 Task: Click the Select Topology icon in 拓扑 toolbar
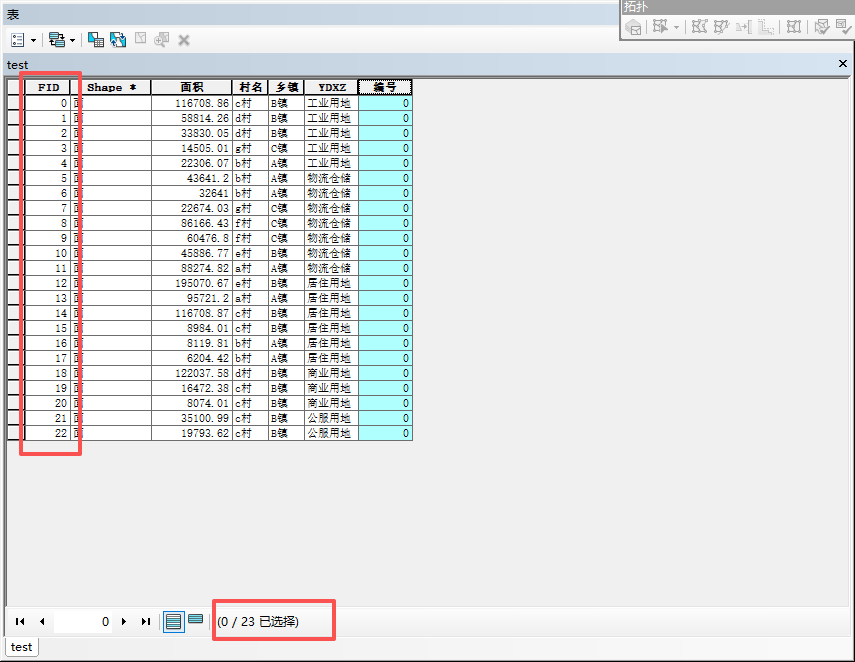click(x=634, y=27)
